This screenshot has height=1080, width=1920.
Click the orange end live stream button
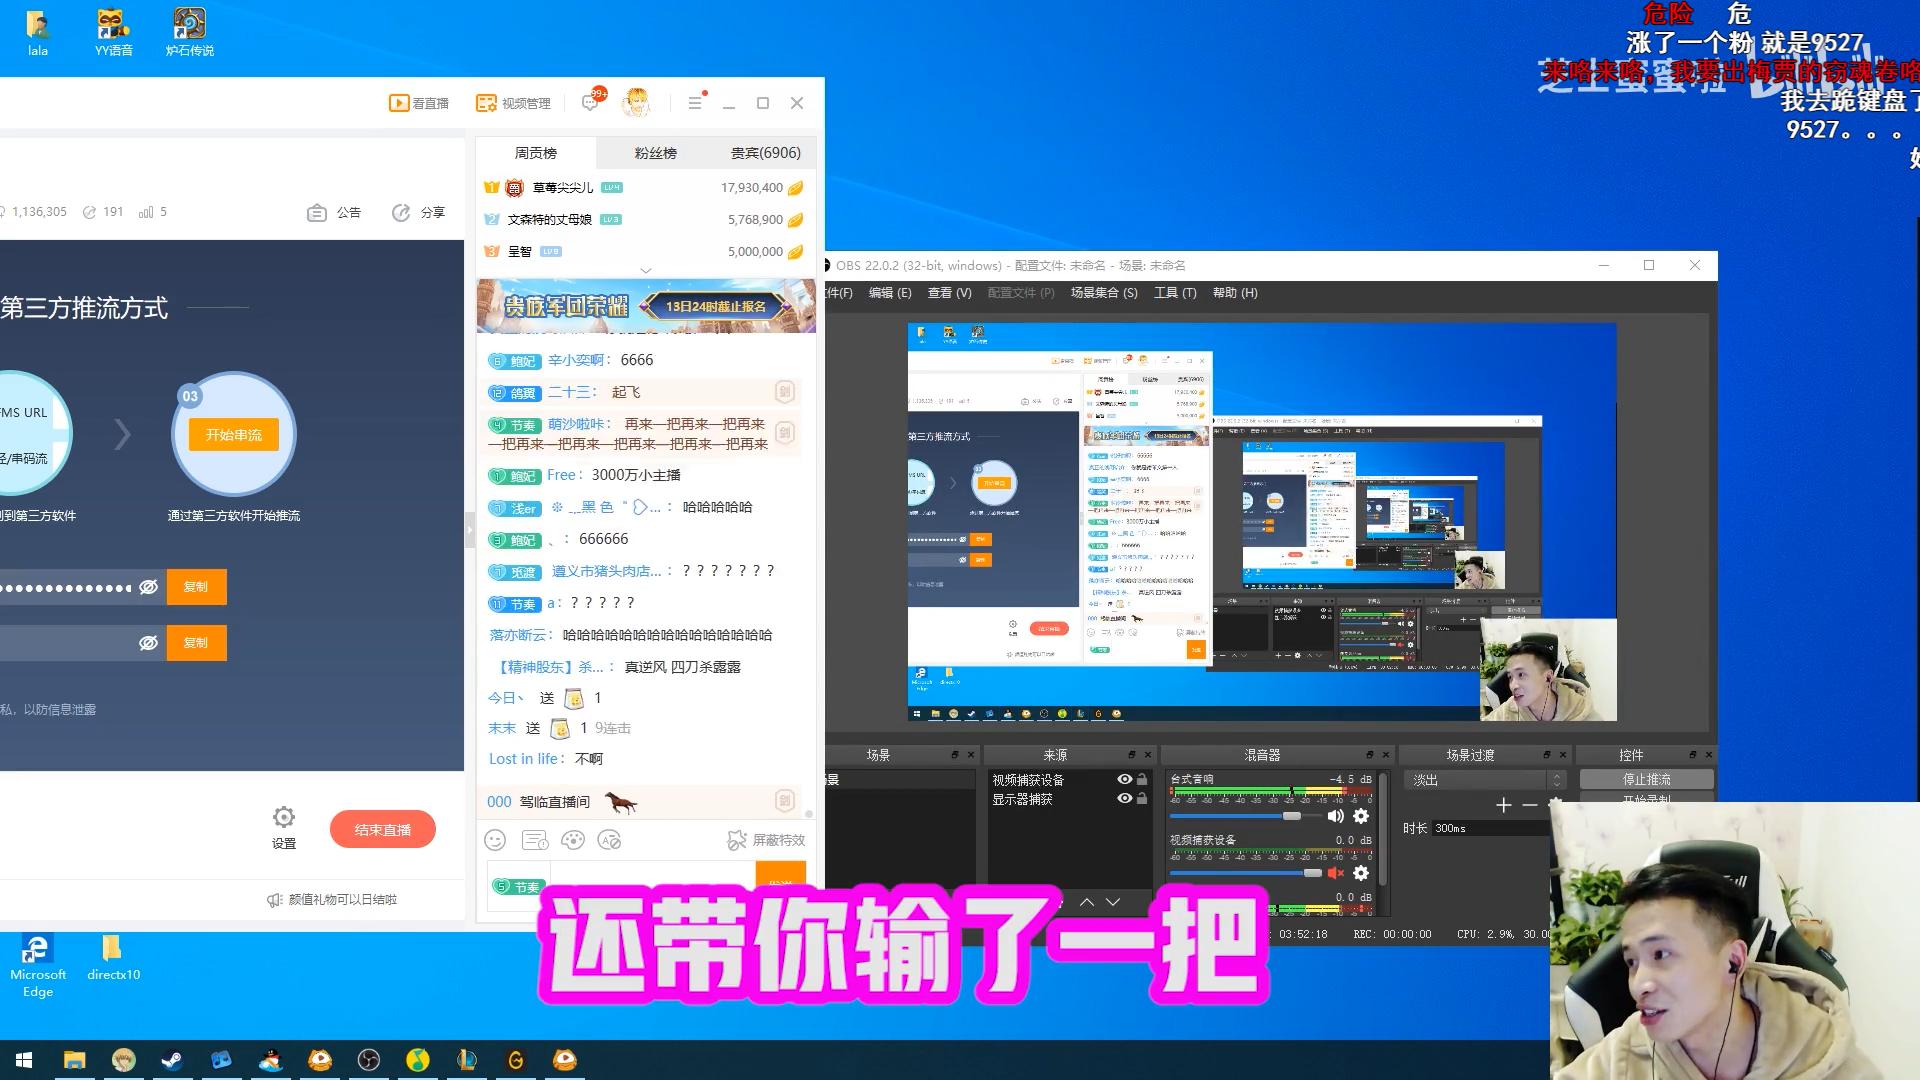pos(382,830)
